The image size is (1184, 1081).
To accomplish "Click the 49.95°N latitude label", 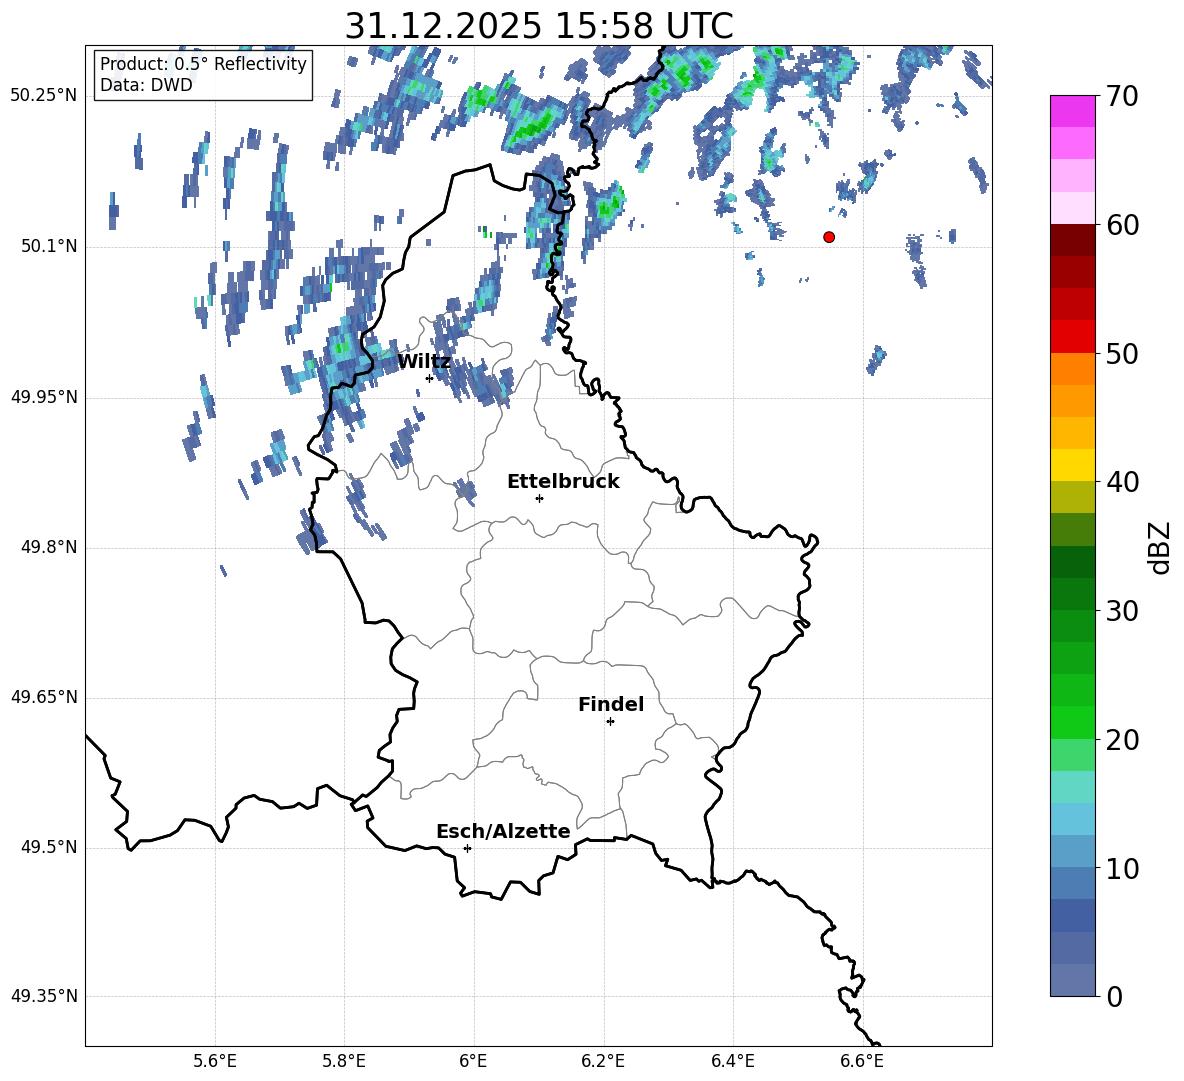I will [44, 397].
